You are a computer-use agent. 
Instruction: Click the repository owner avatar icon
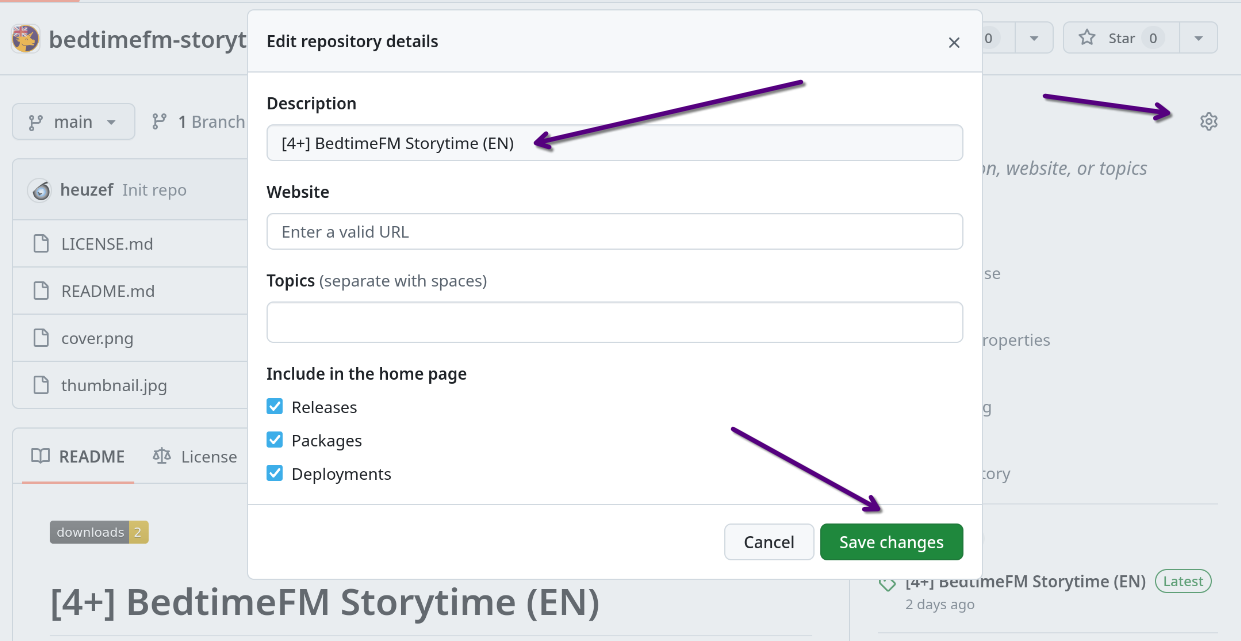coord(24,39)
